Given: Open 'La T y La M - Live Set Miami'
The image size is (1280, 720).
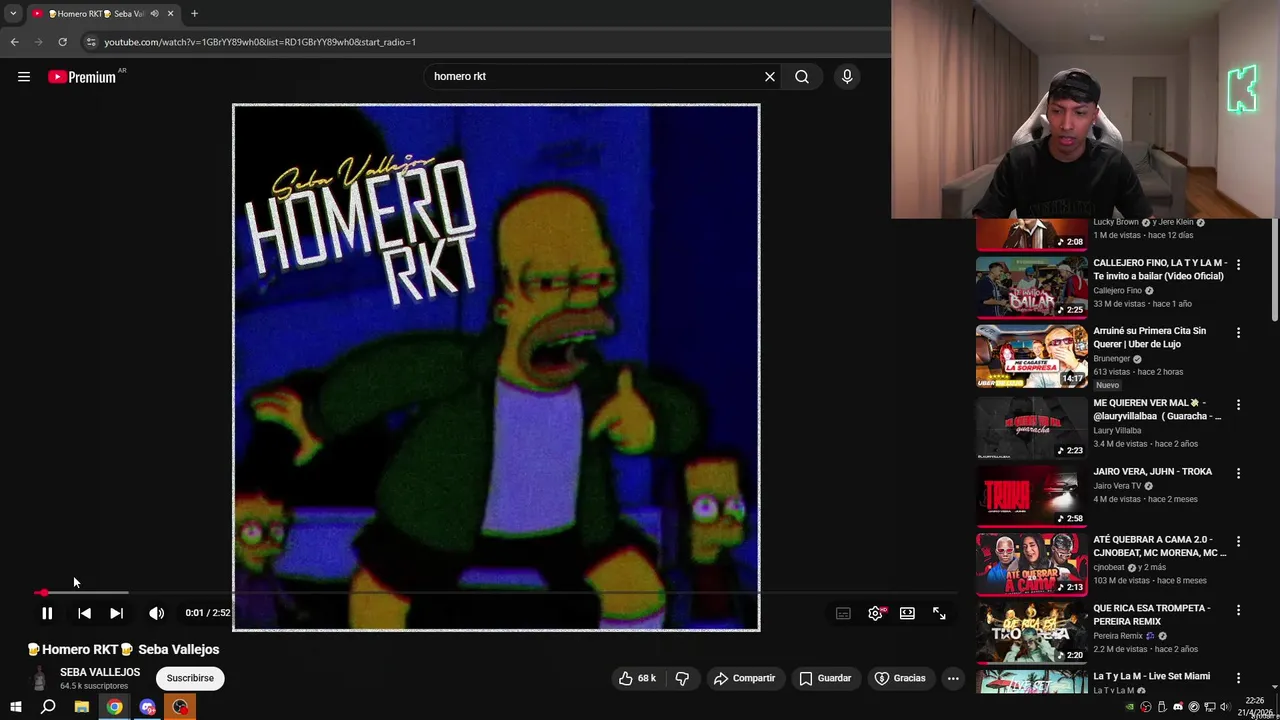Looking at the screenshot, I should pos(1152,676).
